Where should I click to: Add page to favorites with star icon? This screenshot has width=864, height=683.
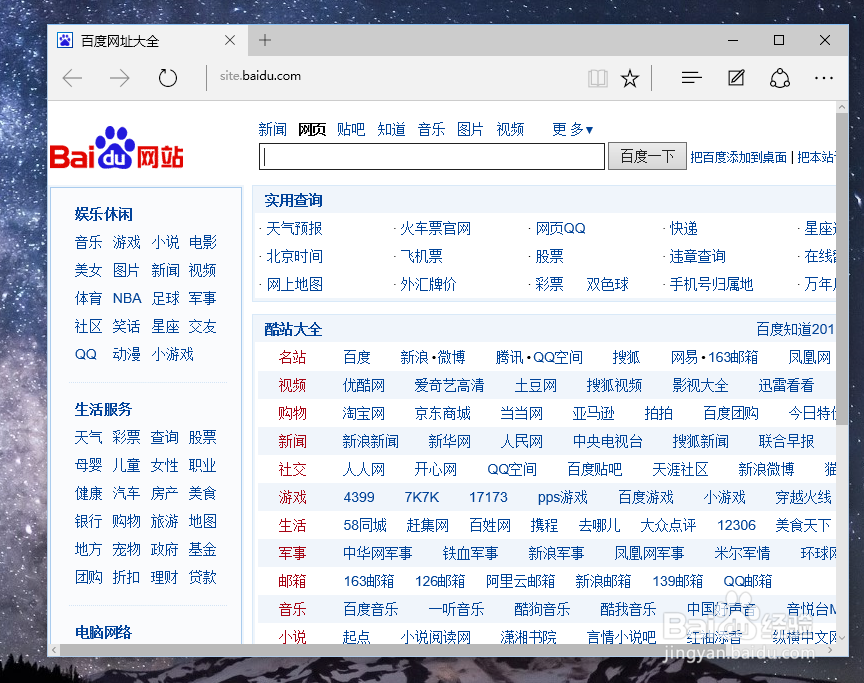pyautogui.click(x=630, y=78)
